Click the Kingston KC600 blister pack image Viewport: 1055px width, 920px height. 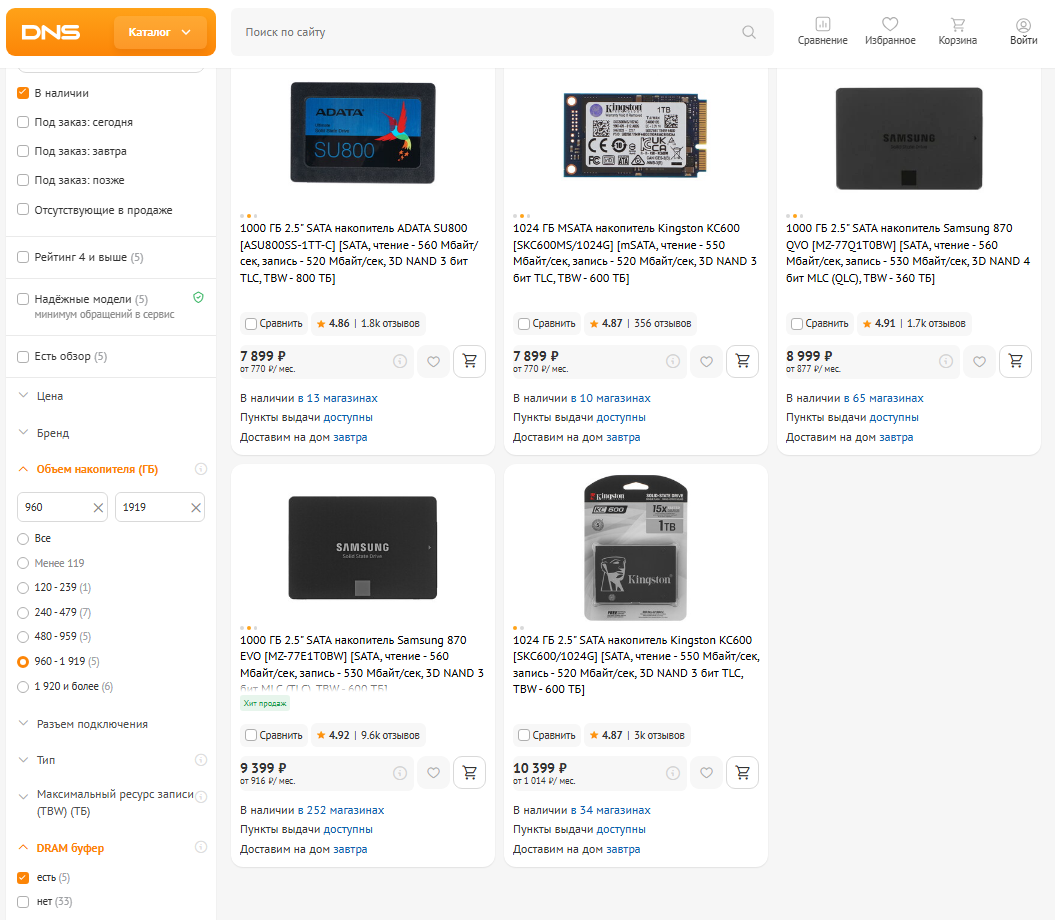[x=636, y=547]
